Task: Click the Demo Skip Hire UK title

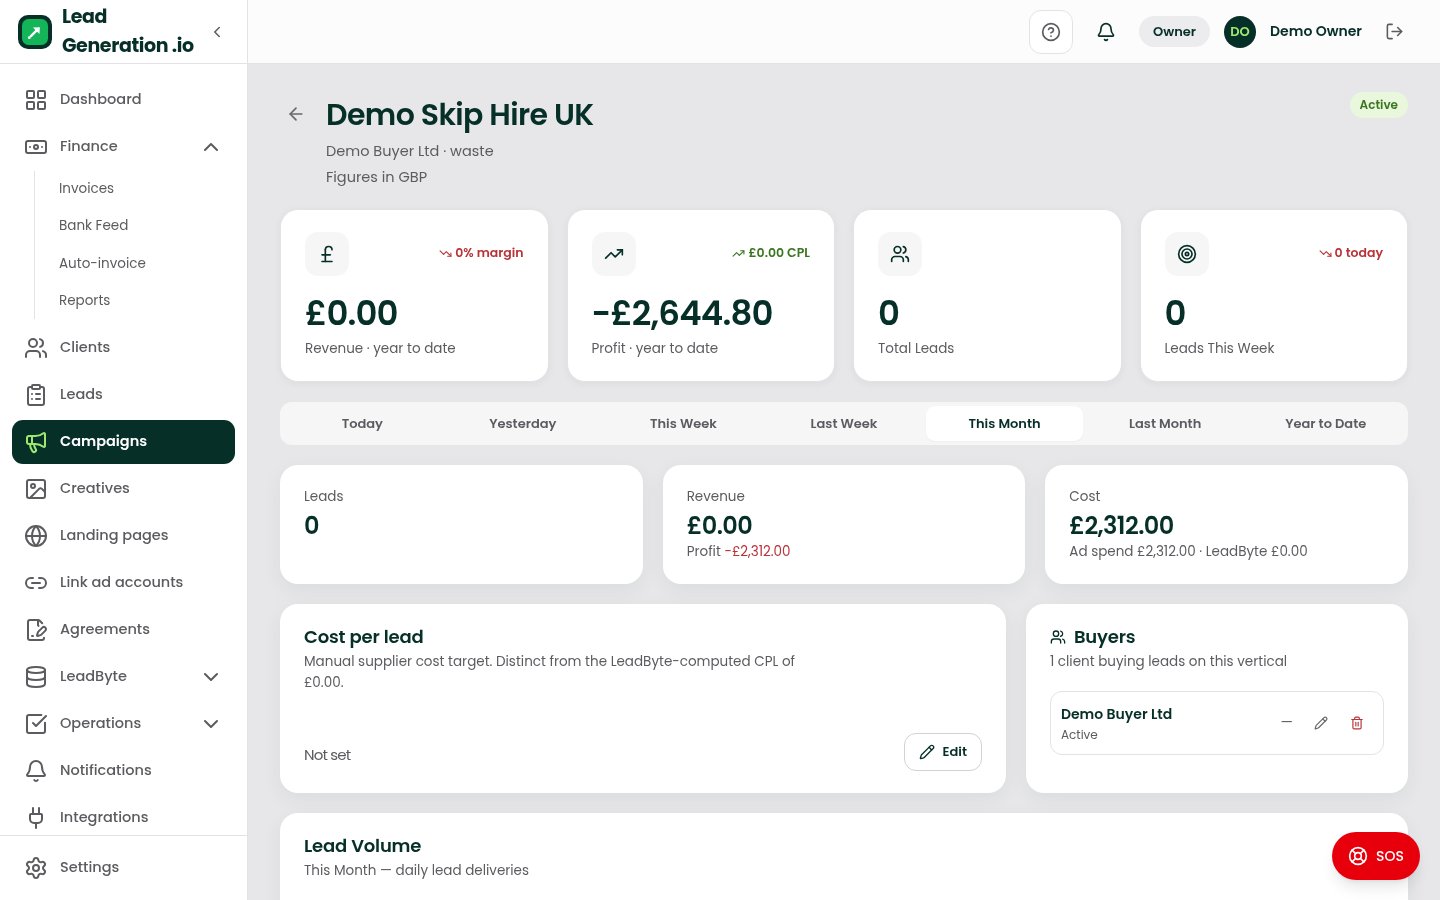Action: [459, 115]
